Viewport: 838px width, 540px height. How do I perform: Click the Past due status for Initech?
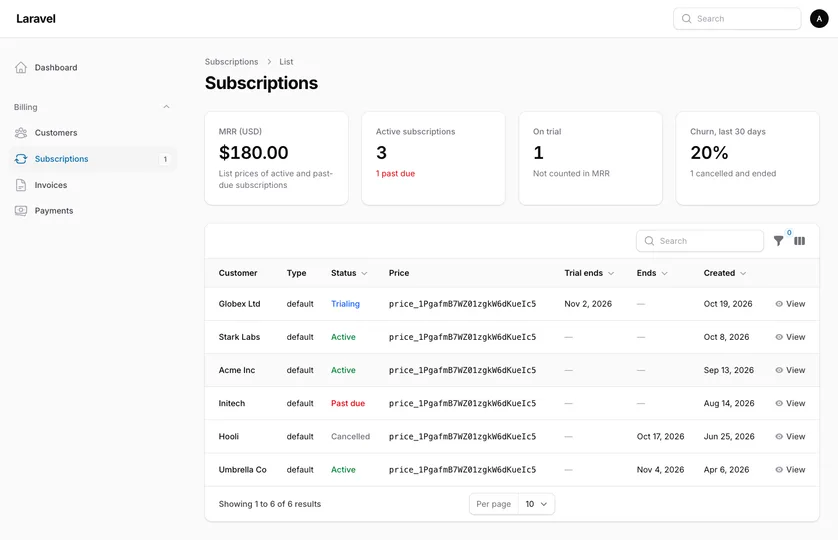point(348,403)
